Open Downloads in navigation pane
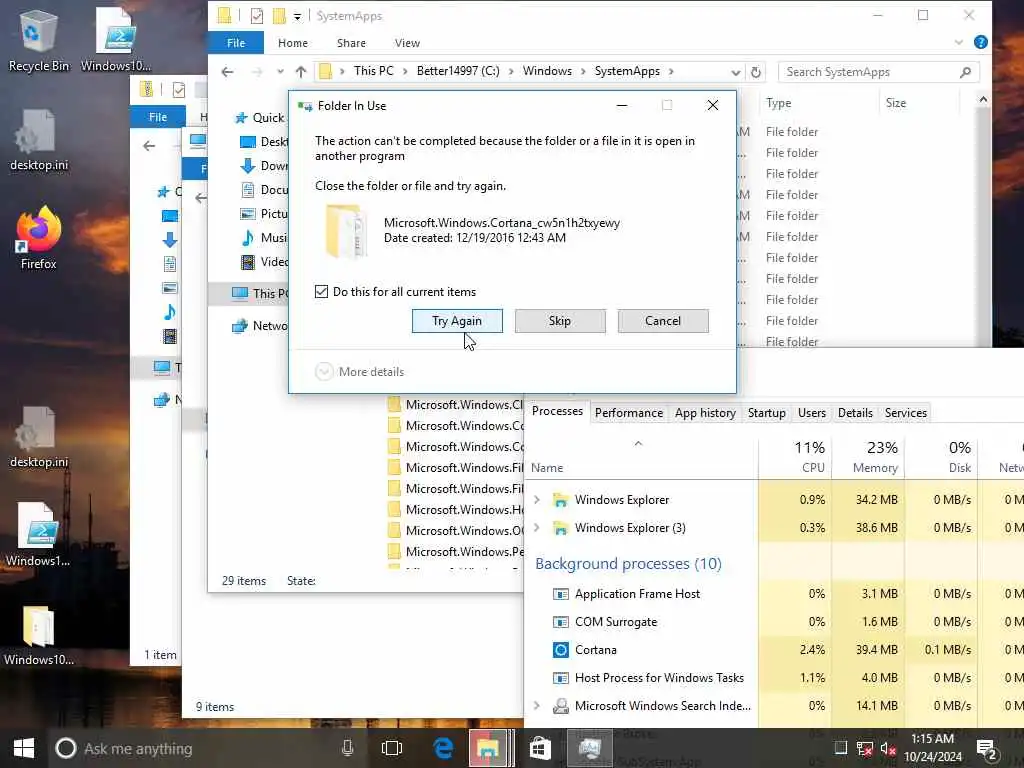The image size is (1024, 768). click(264, 166)
